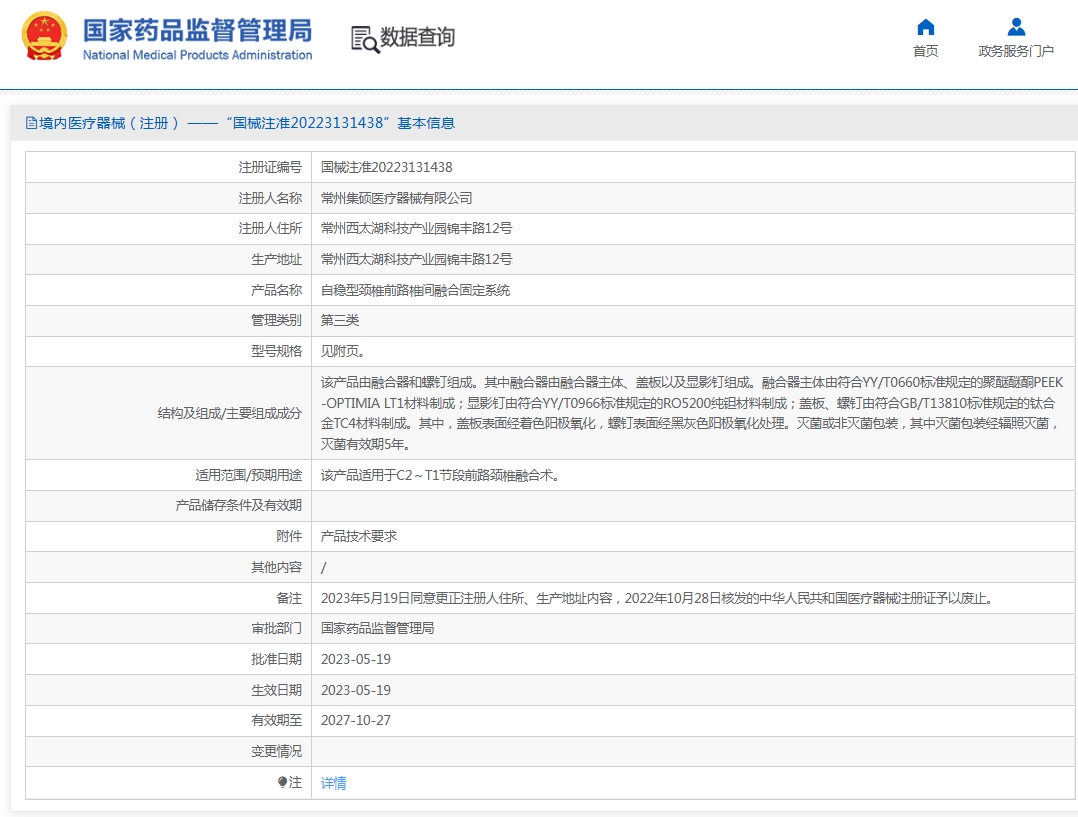1078x817 pixels.
Task: Select the slash value in 其他内容 row
Action: (x=324, y=567)
